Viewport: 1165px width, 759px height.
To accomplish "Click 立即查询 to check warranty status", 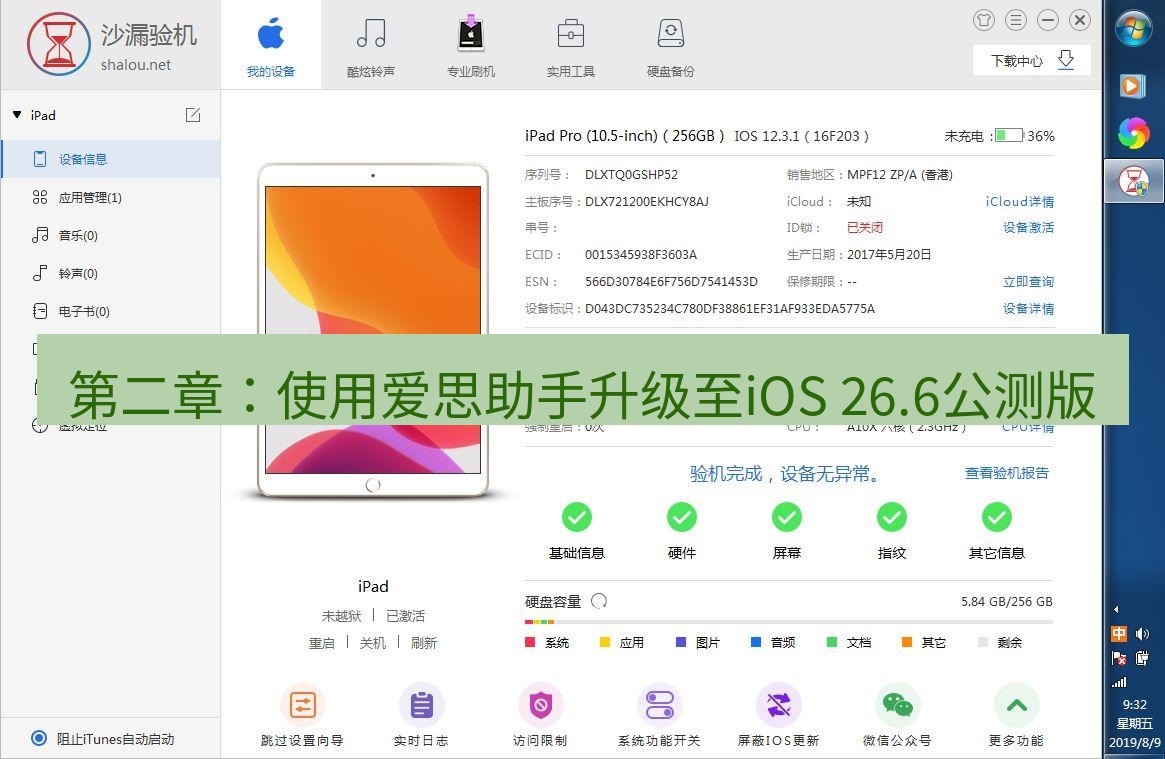I will coord(1028,281).
